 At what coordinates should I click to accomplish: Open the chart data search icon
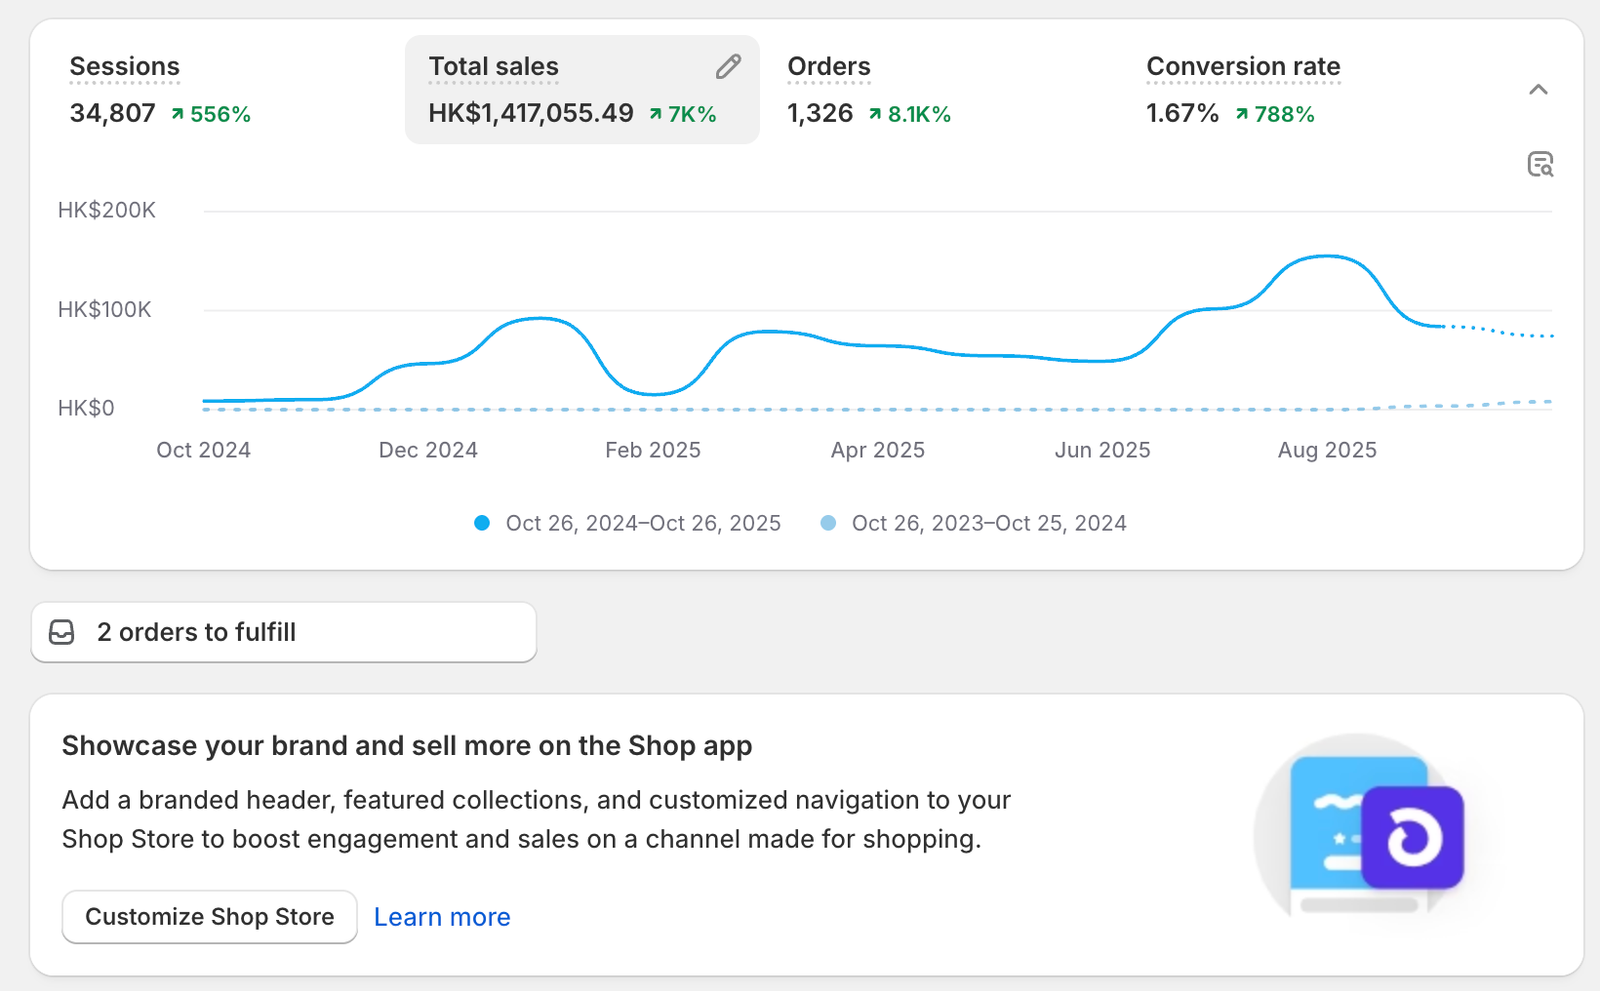click(1541, 162)
